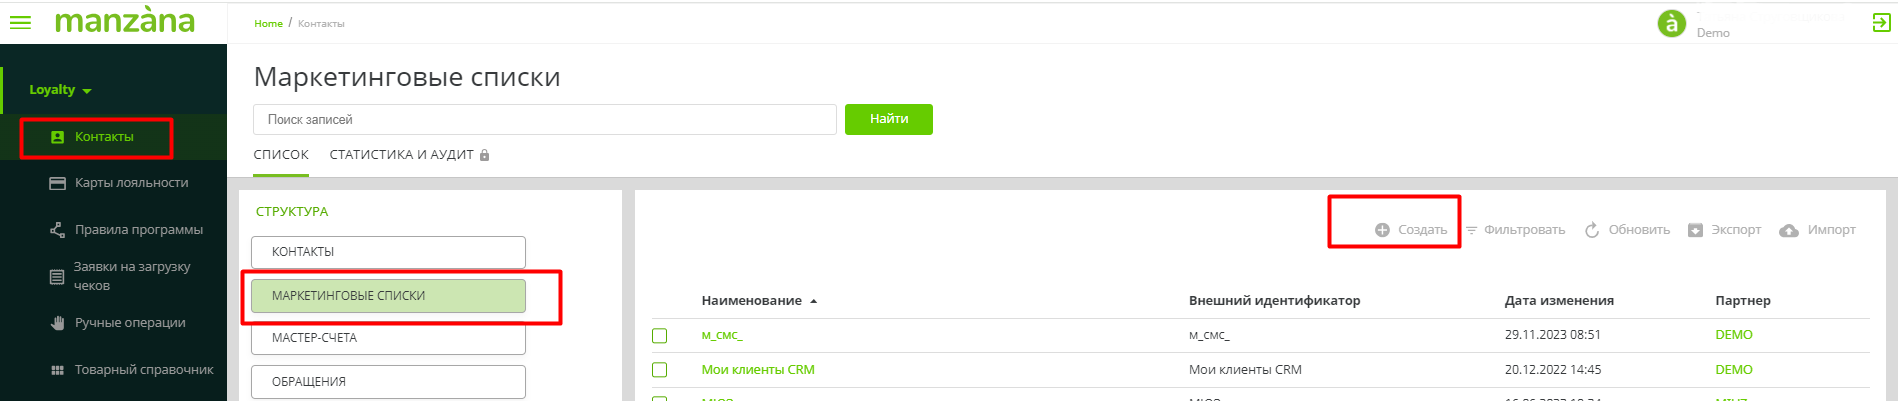The height and width of the screenshot is (401, 1898).
Task: Open Правила программы sidebar item
Action: tap(138, 230)
